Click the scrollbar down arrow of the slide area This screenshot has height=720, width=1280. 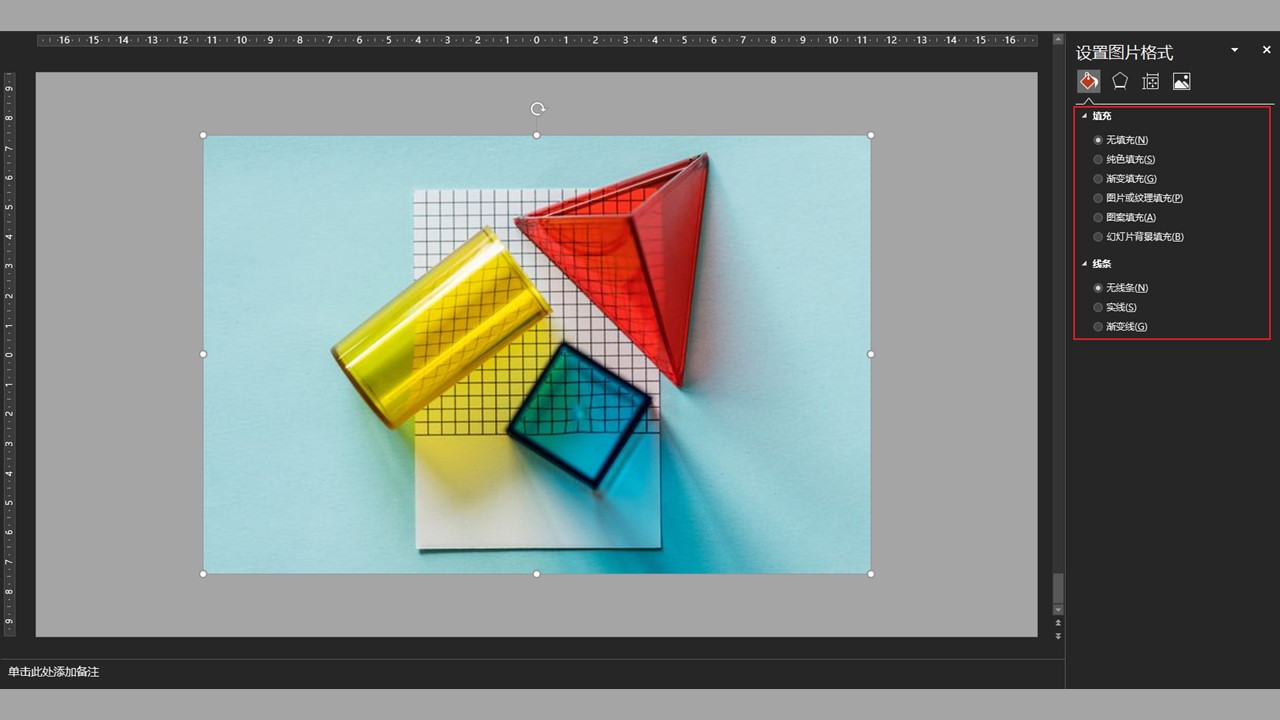[1058, 609]
